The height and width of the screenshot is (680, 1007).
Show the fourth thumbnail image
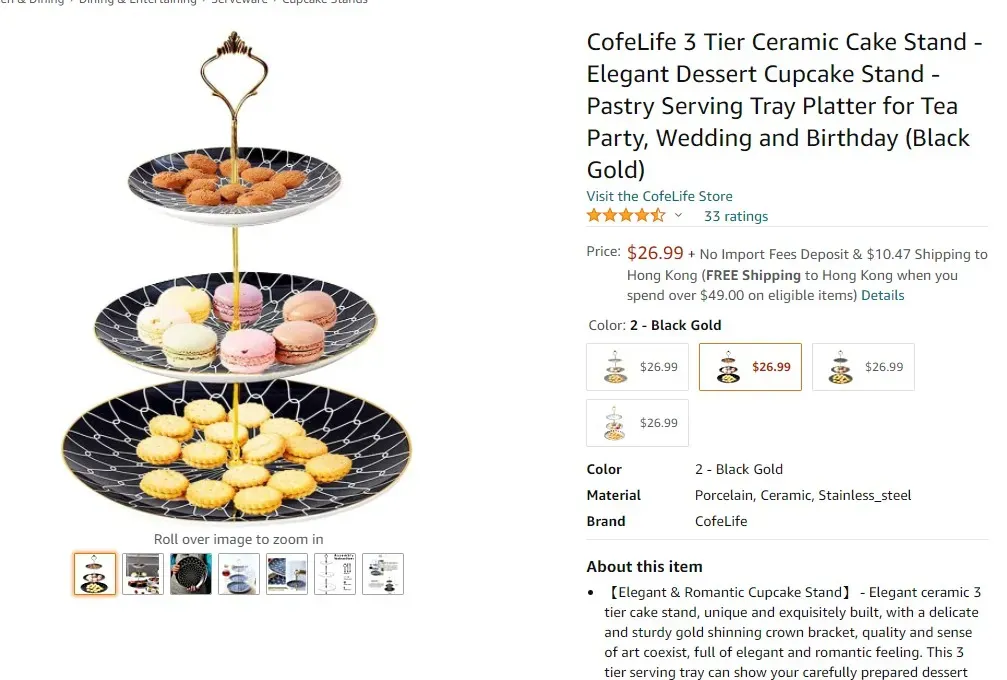click(239, 573)
